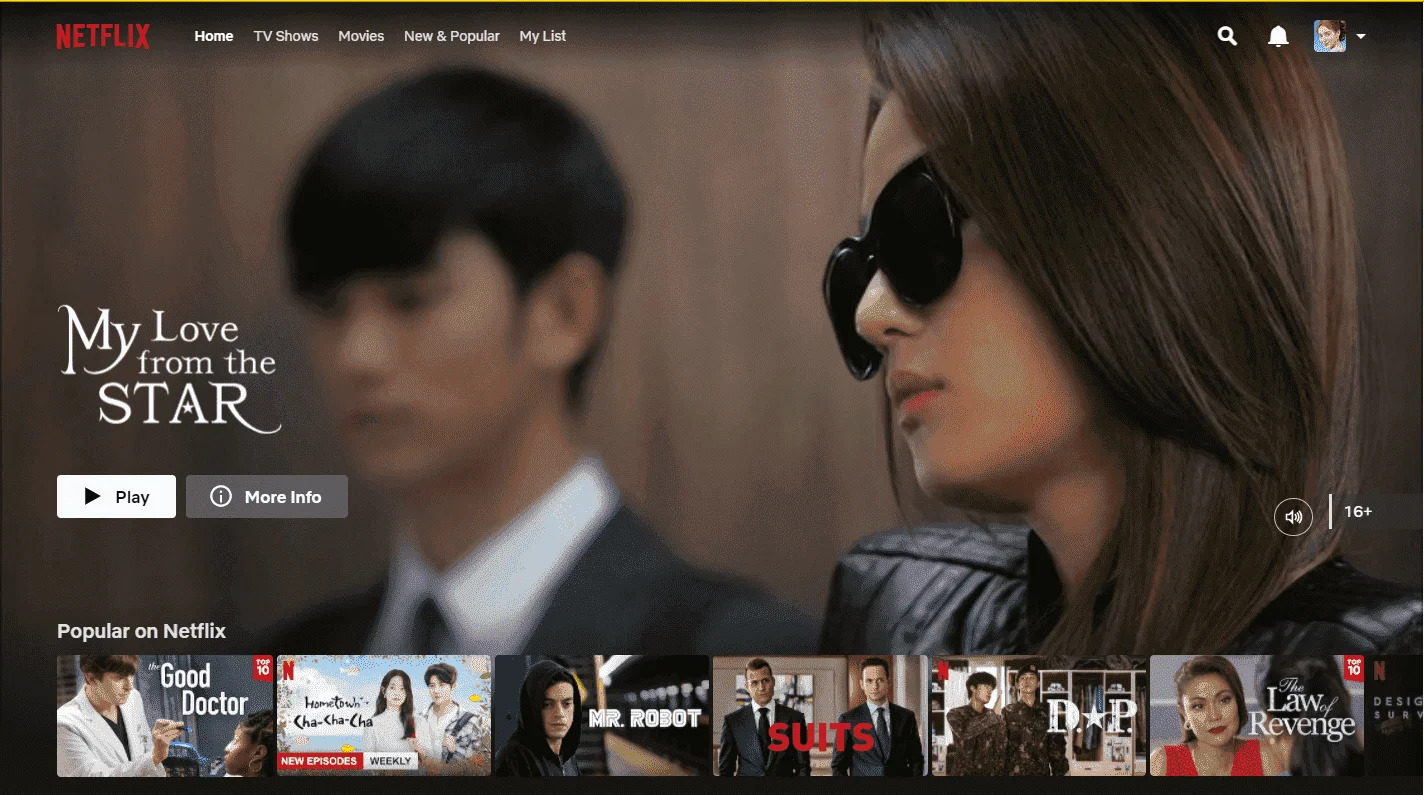Image resolution: width=1424 pixels, height=795 pixels.
Task: Select the Suits thumbnail
Action: pyautogui.click(x=820, y=716)
